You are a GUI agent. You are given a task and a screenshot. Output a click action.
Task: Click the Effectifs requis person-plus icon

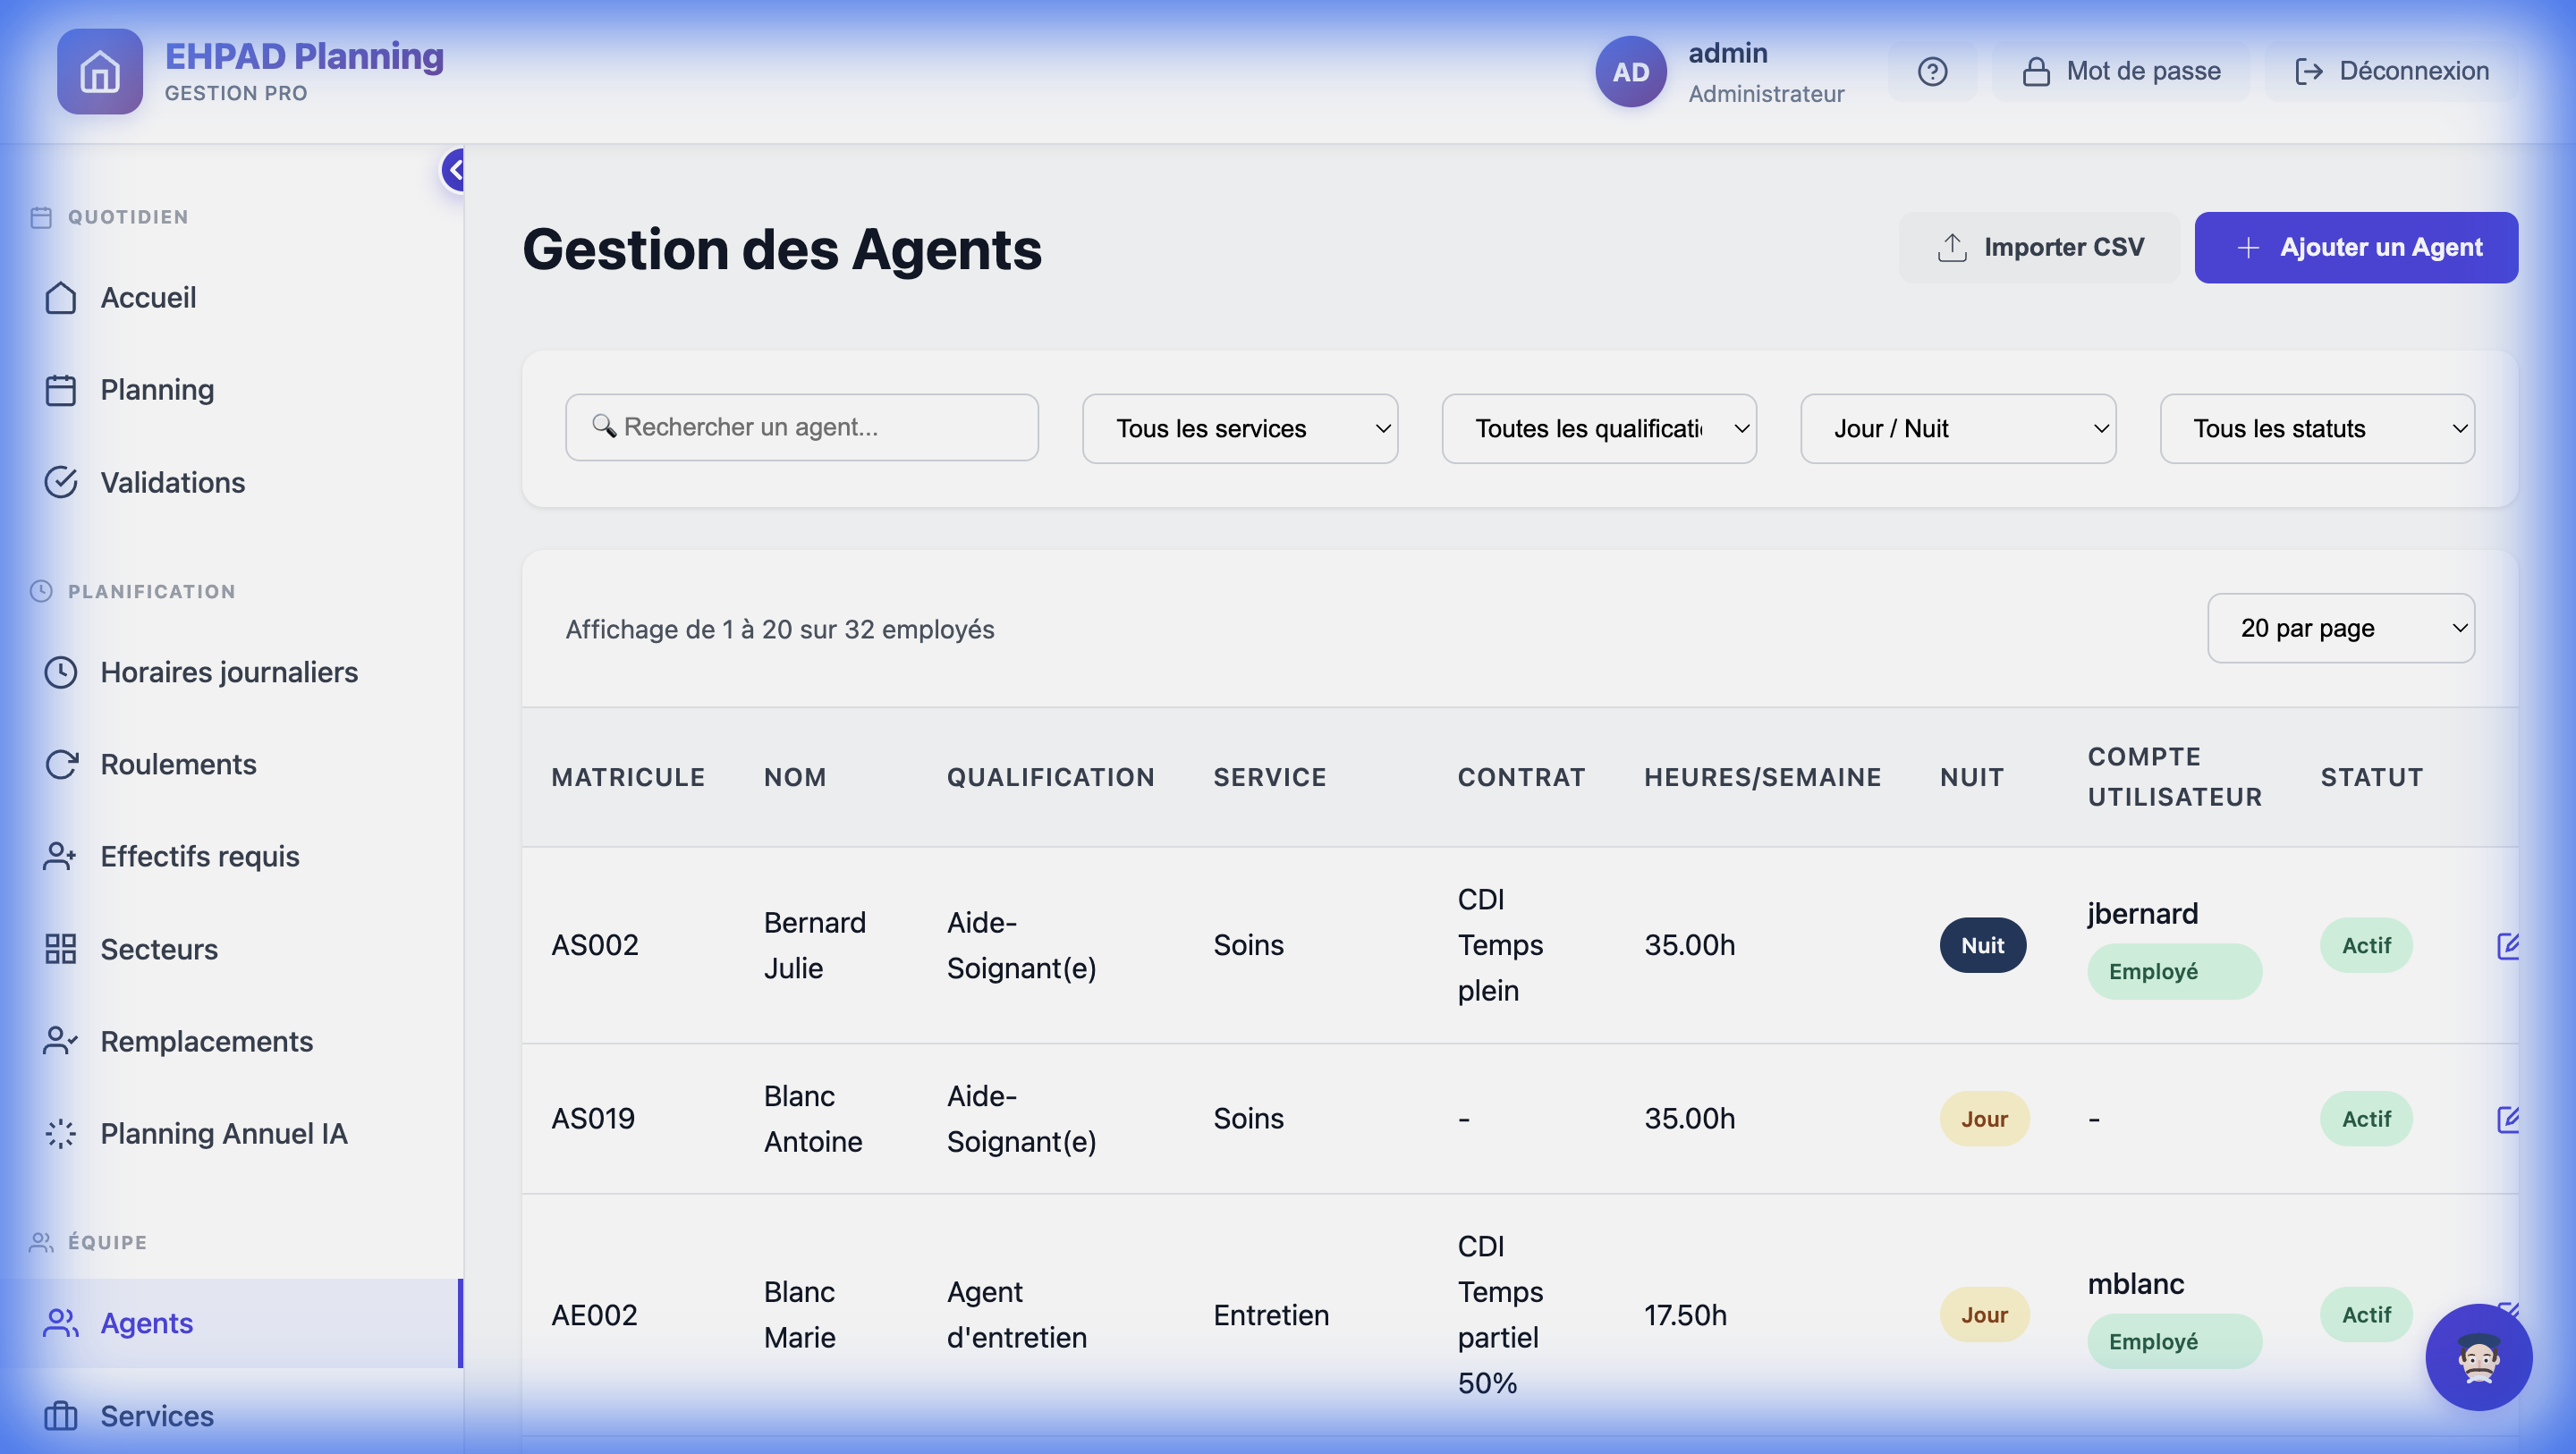click(x=58, y=856)
